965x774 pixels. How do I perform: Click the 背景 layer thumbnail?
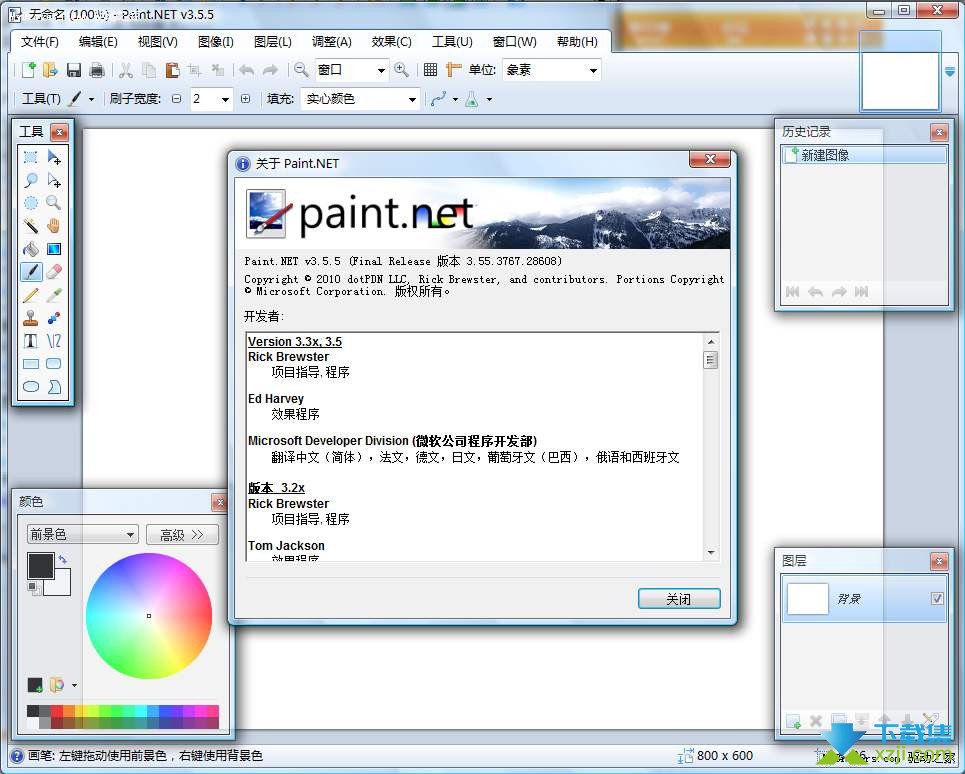point(808,599)
